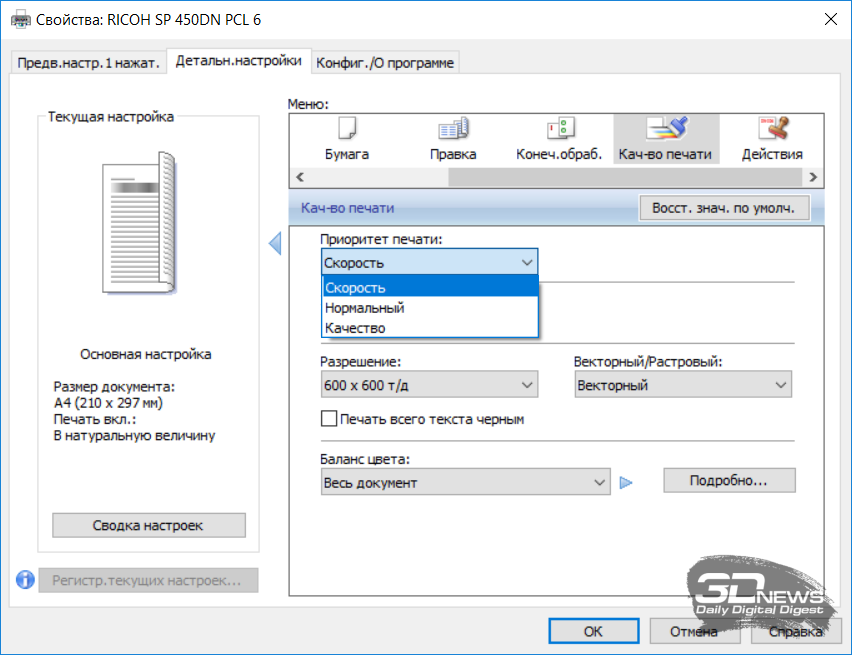This screenshot has width=852, height=655.
Task: Switch to the Предв.настр. 1 нажат. tab
Action: tap(89, 63)
